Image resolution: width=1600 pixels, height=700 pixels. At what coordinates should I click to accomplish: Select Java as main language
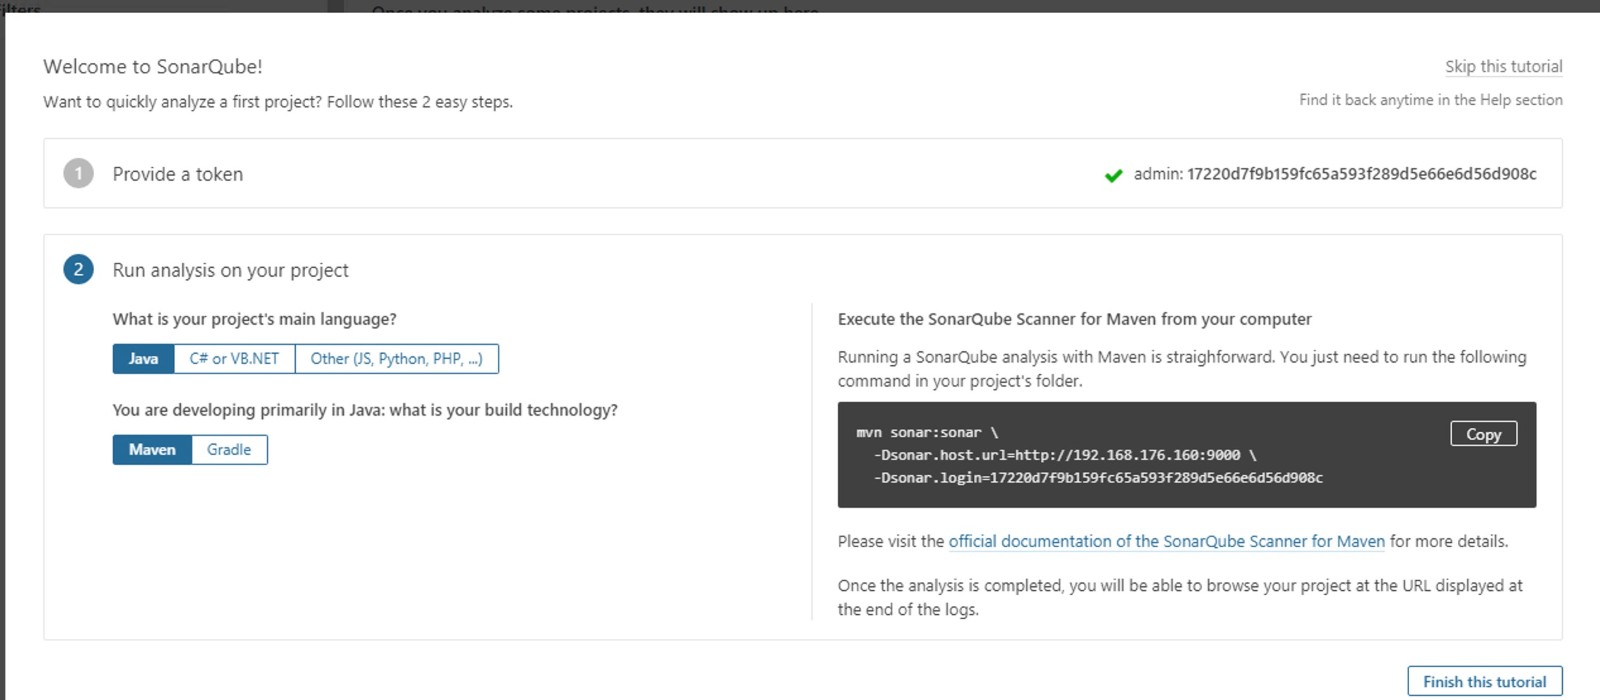coord(143,358)
